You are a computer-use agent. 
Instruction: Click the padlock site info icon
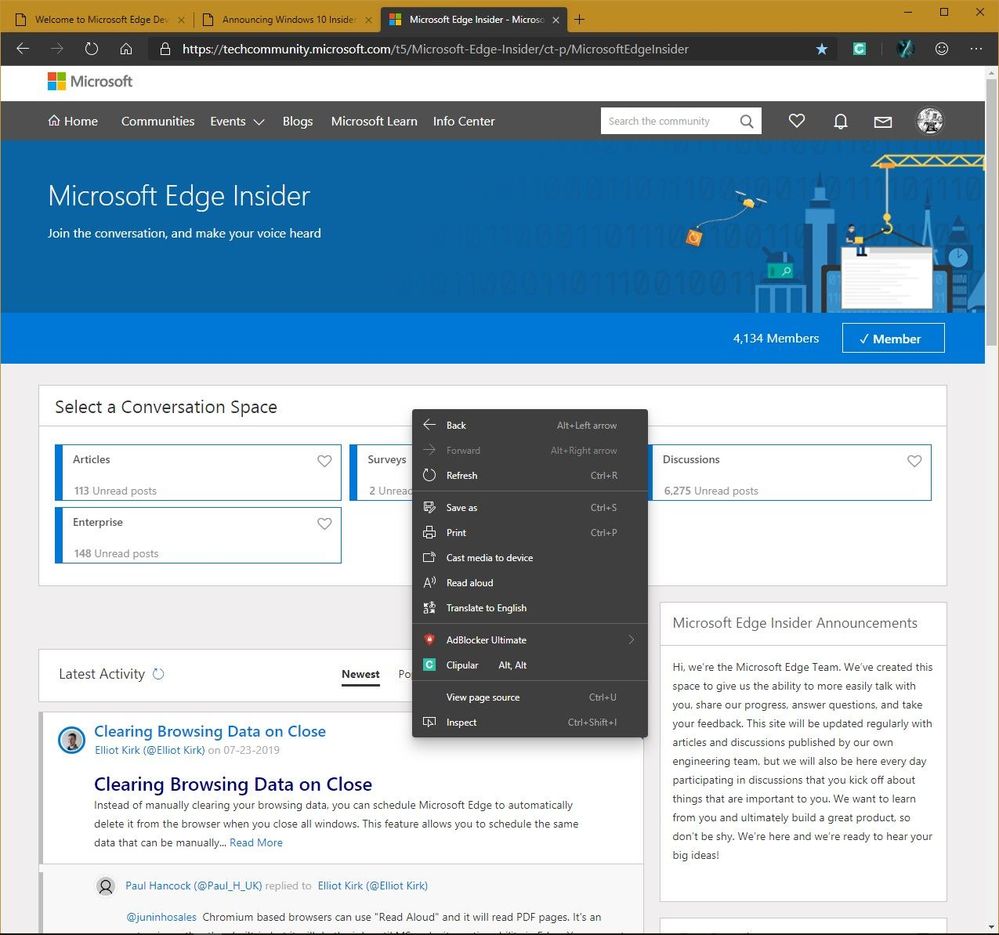point(165,48)
